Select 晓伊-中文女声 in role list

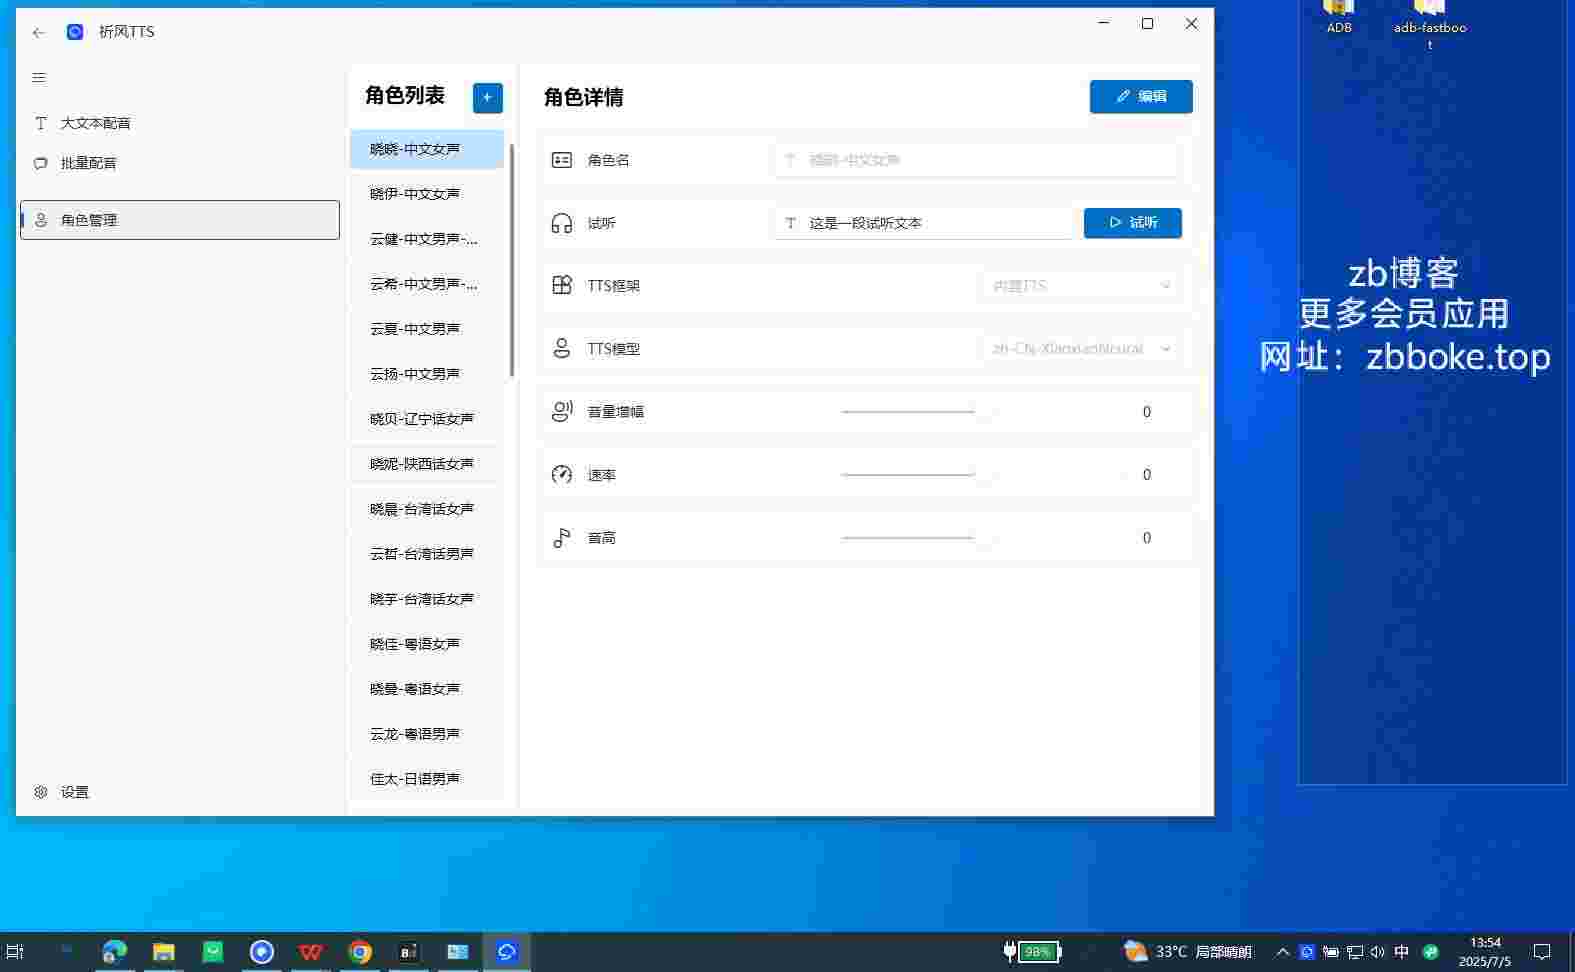[x=427, y=194]
